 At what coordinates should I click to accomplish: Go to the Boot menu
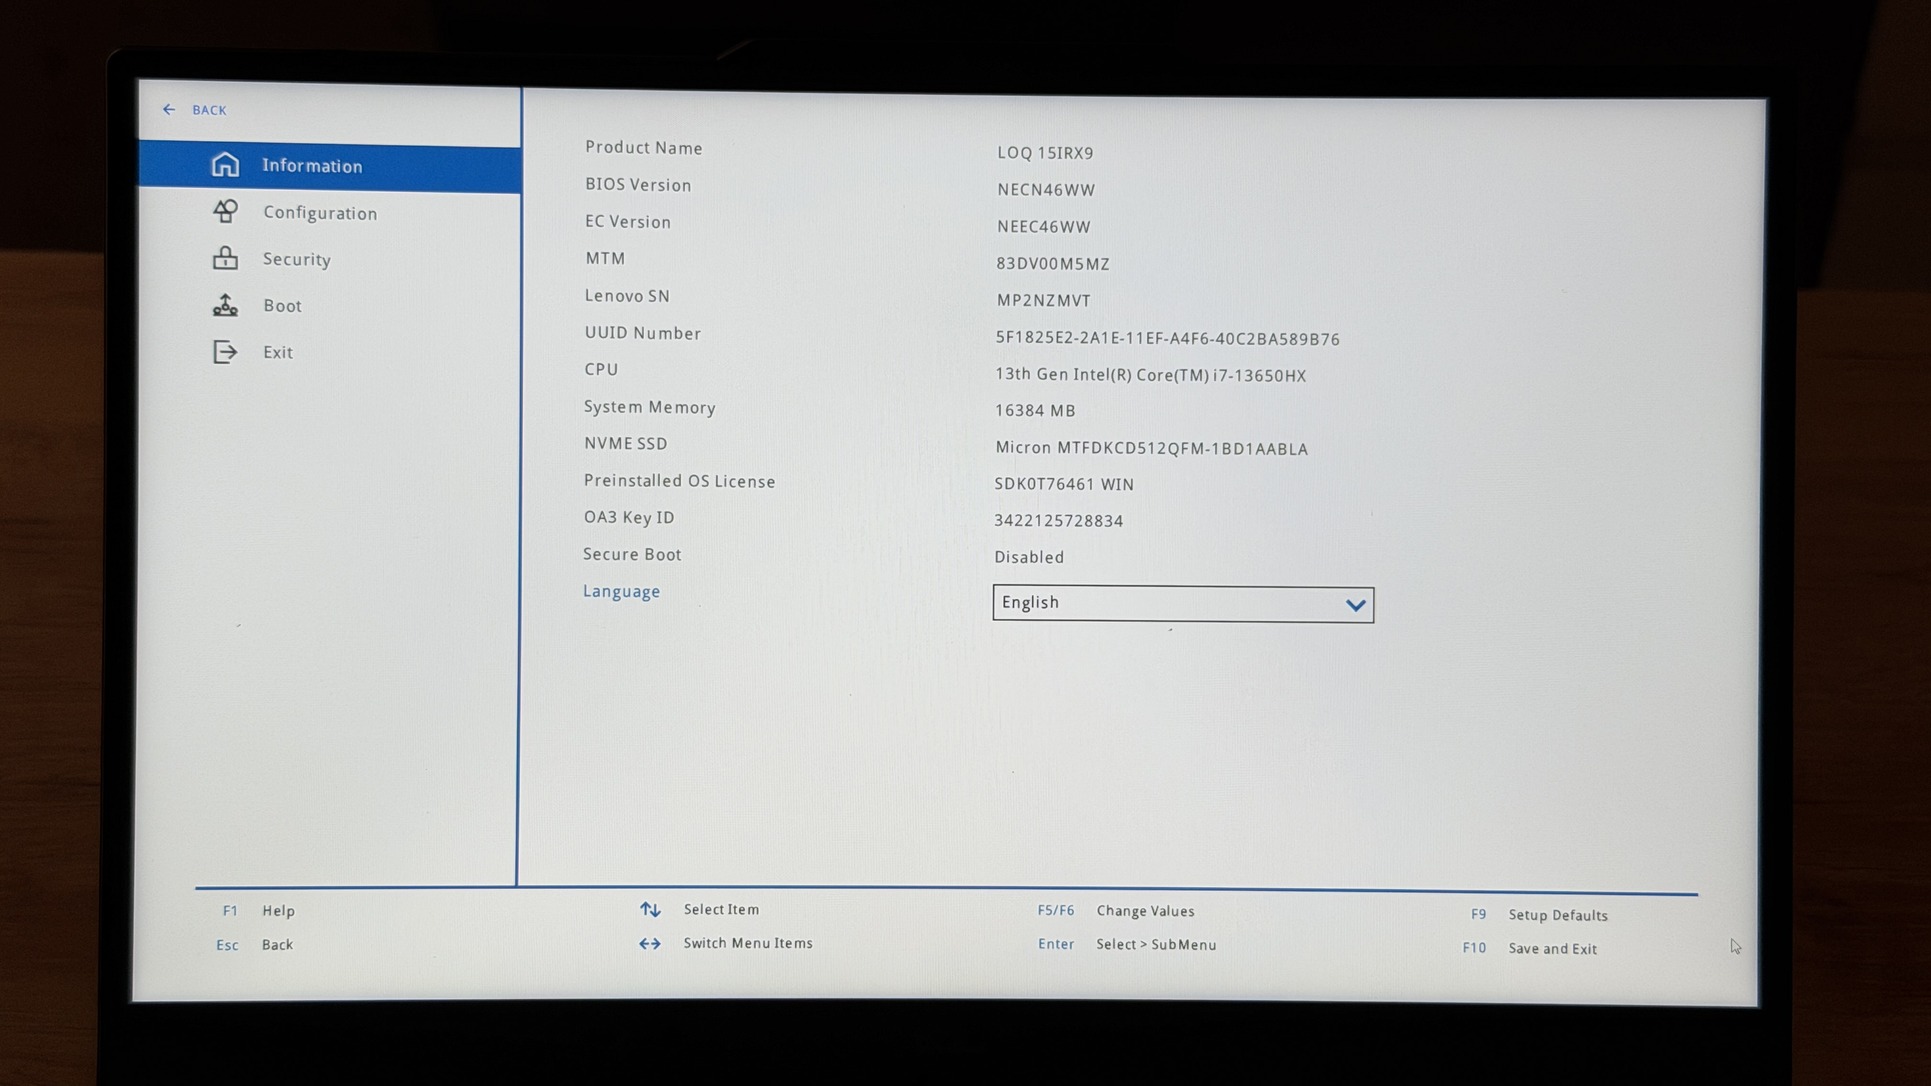coord(282,306)
